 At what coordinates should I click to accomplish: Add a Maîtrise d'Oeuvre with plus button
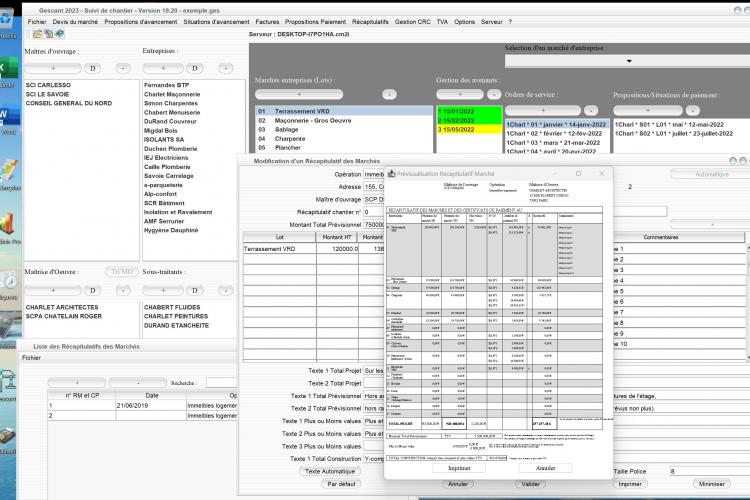coord(53,290)
